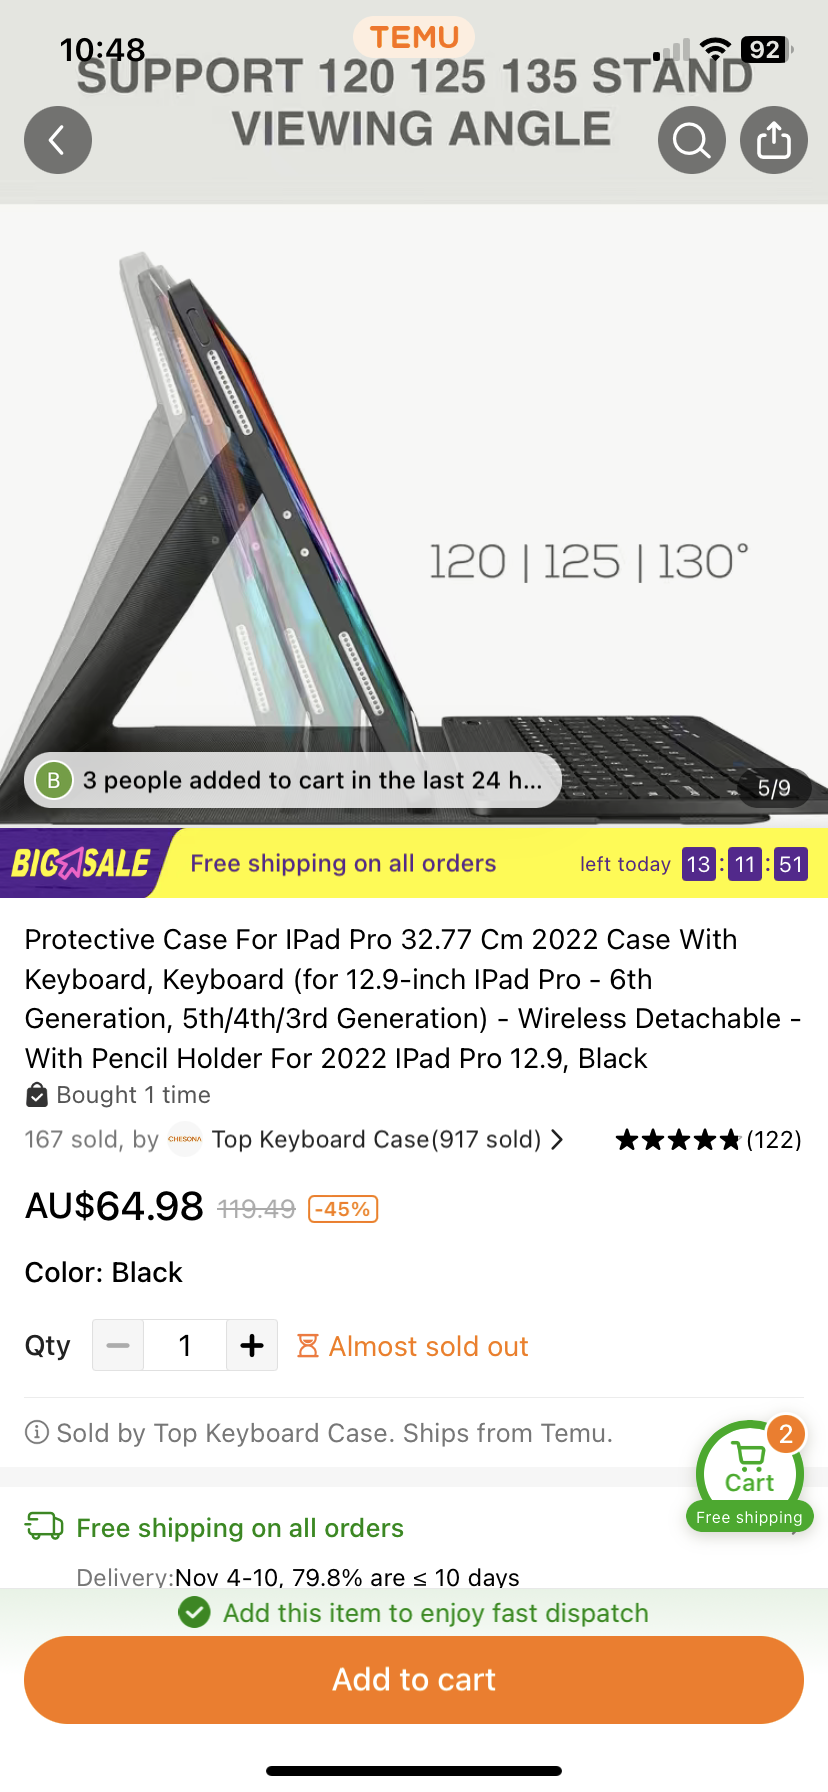Tap the share icon
Screen dimensions: 828x1792
774,140
